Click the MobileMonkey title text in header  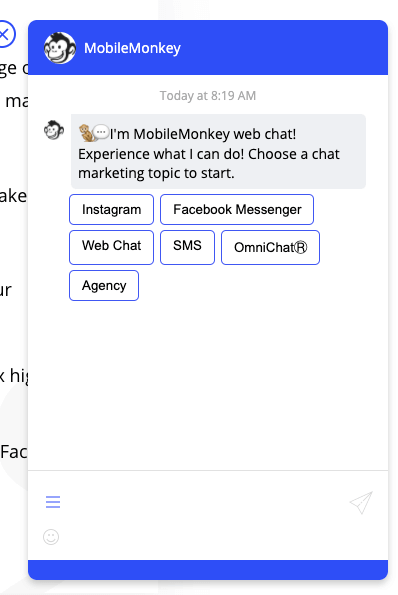[132, 48]
